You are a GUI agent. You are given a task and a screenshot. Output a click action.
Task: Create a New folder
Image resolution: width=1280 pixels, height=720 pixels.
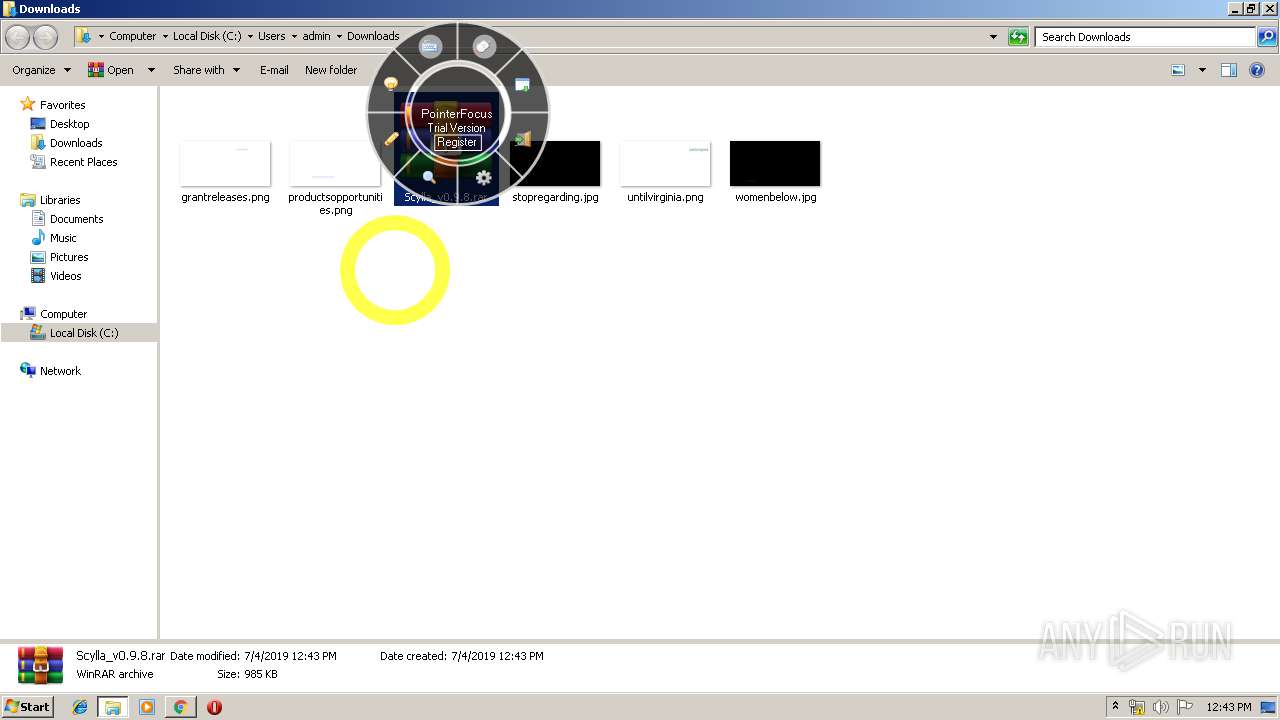(331, 70)
